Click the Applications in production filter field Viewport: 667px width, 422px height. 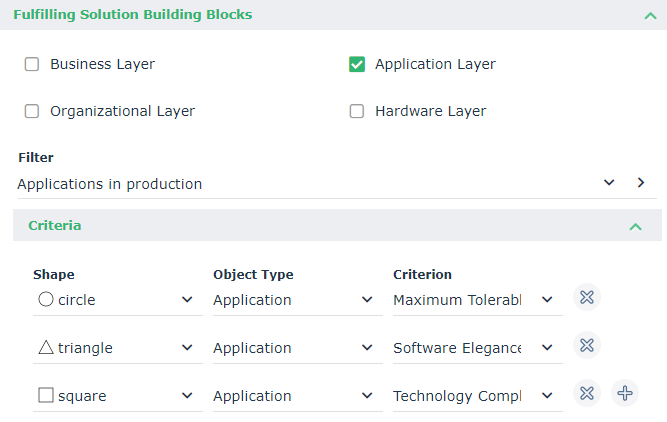coord(300,184)
